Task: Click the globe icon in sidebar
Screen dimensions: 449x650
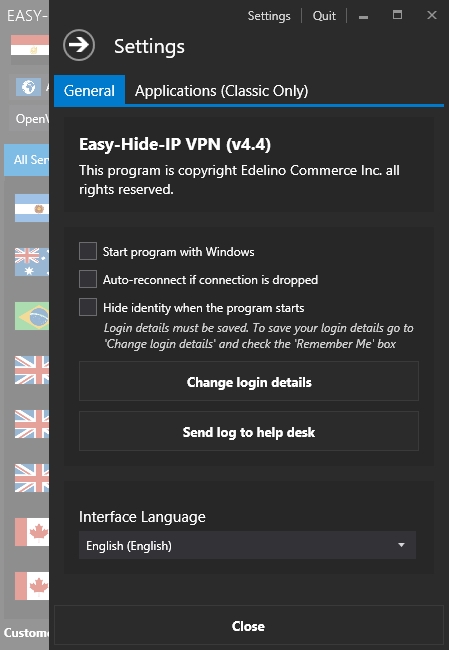Action: [x=28, y=87]
